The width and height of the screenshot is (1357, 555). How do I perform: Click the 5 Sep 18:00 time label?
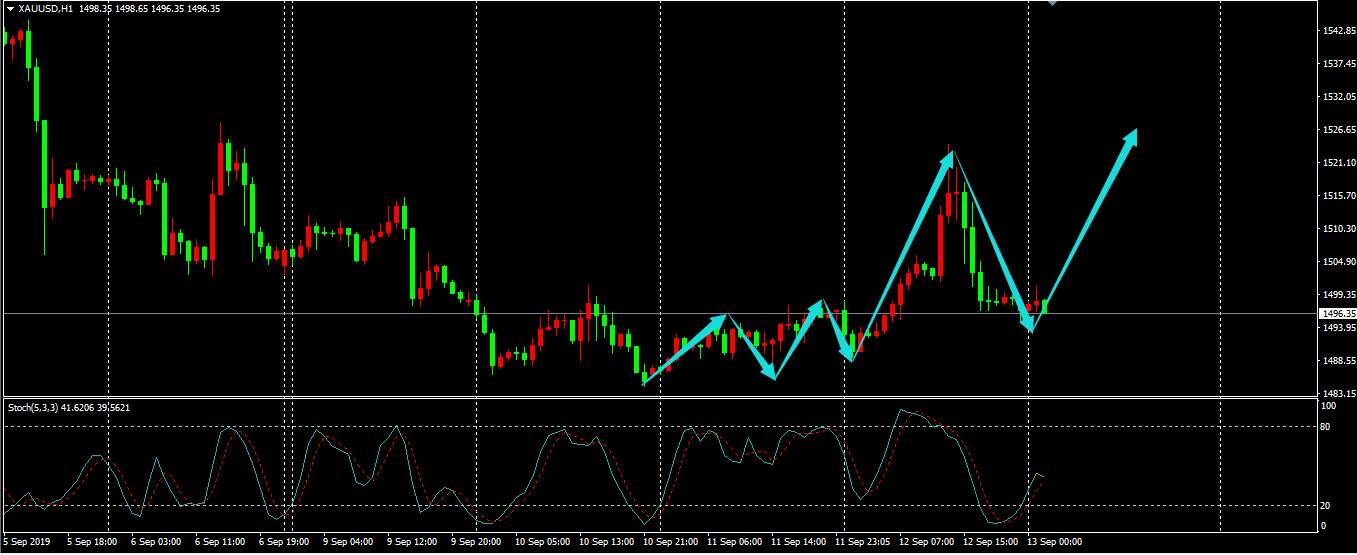90,542
